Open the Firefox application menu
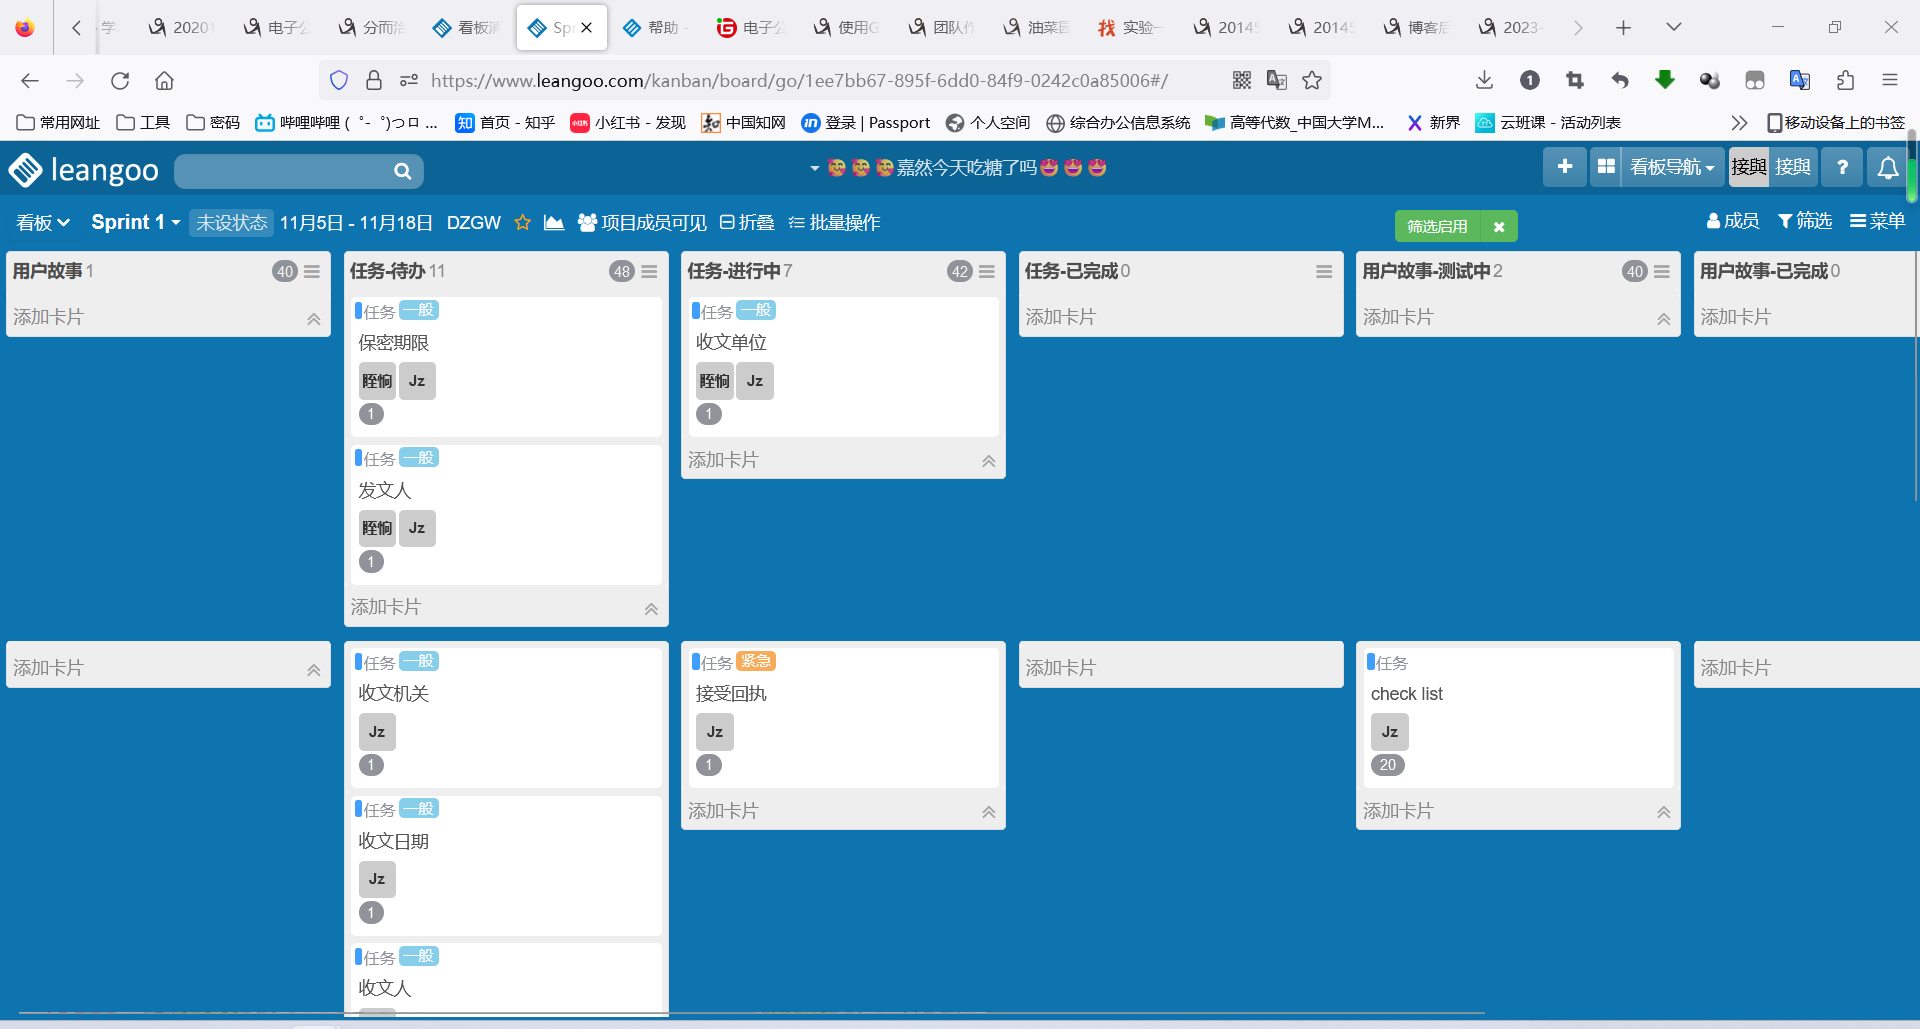The width and height of the screenshot is (1920, 1029). (1890, 81)
